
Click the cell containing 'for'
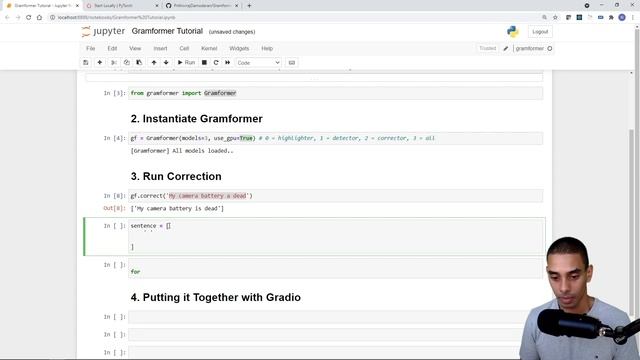336,268
